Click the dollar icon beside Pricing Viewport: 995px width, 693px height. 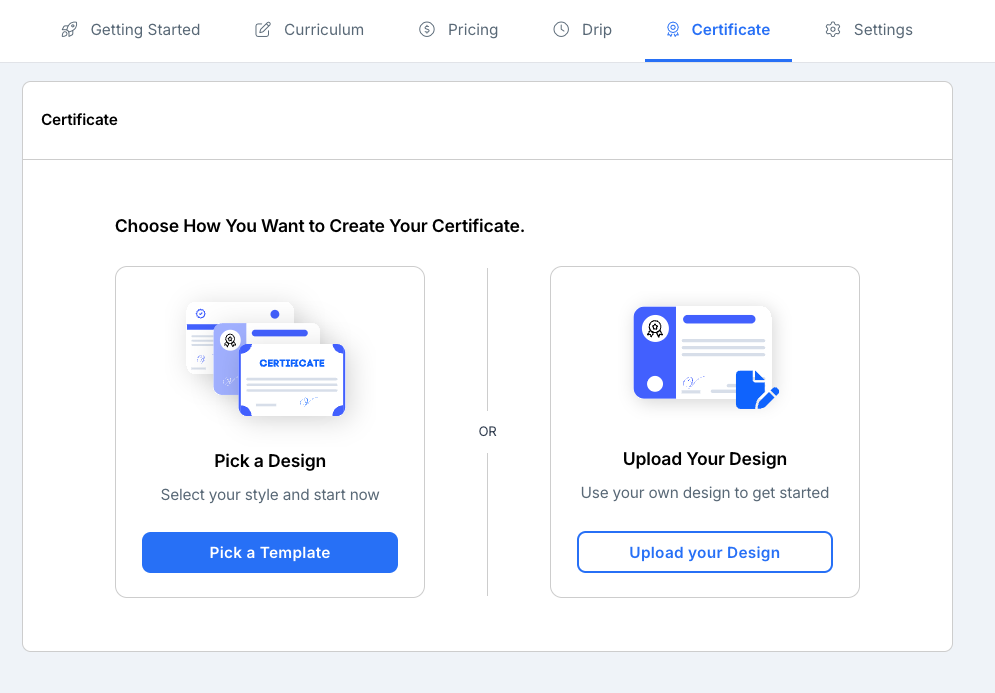(x=426, y=29)
